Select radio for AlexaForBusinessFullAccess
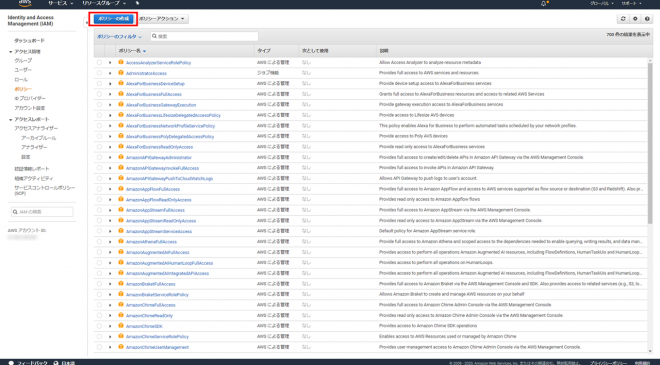 click(x=99, y=94)
